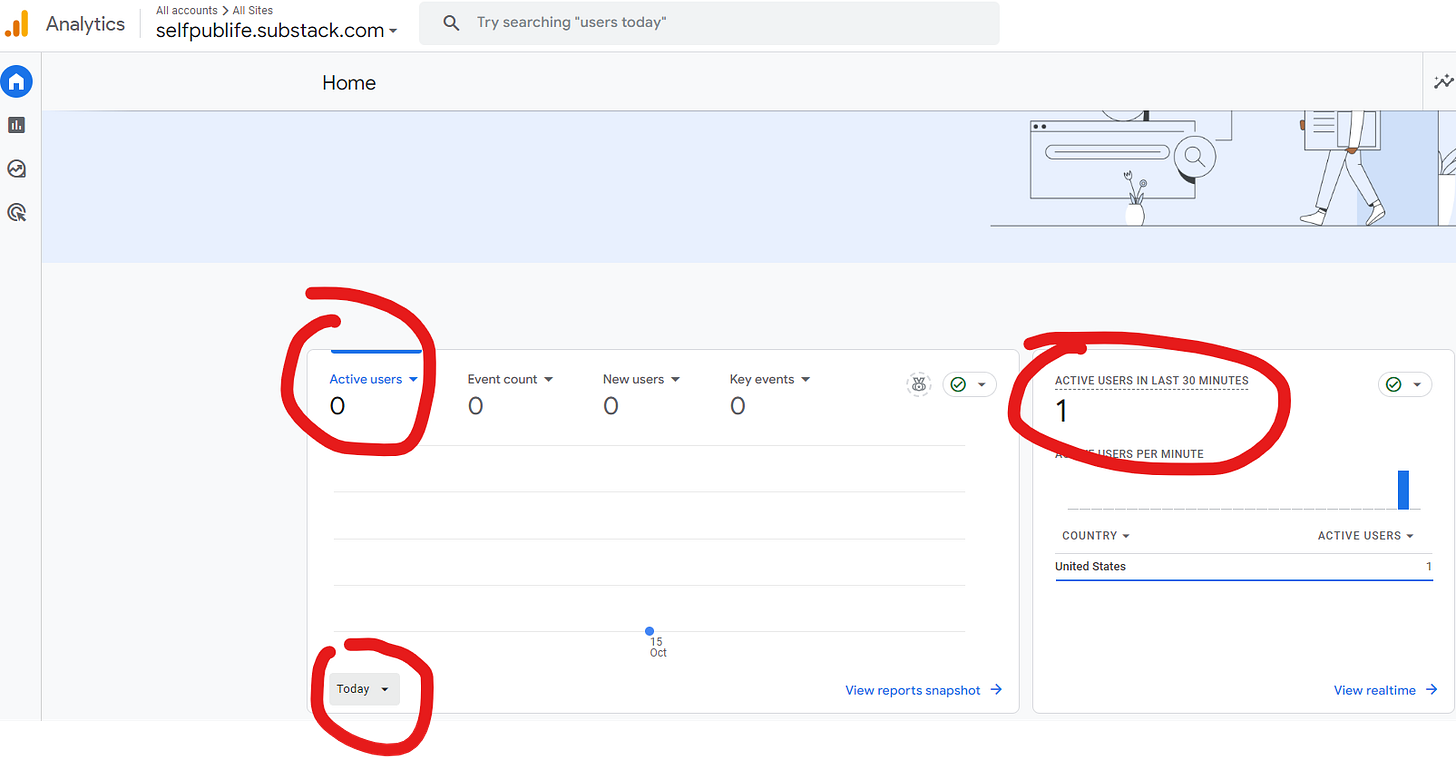
Task: Click the Google Analytics logo icon
Action: [17, 24]
